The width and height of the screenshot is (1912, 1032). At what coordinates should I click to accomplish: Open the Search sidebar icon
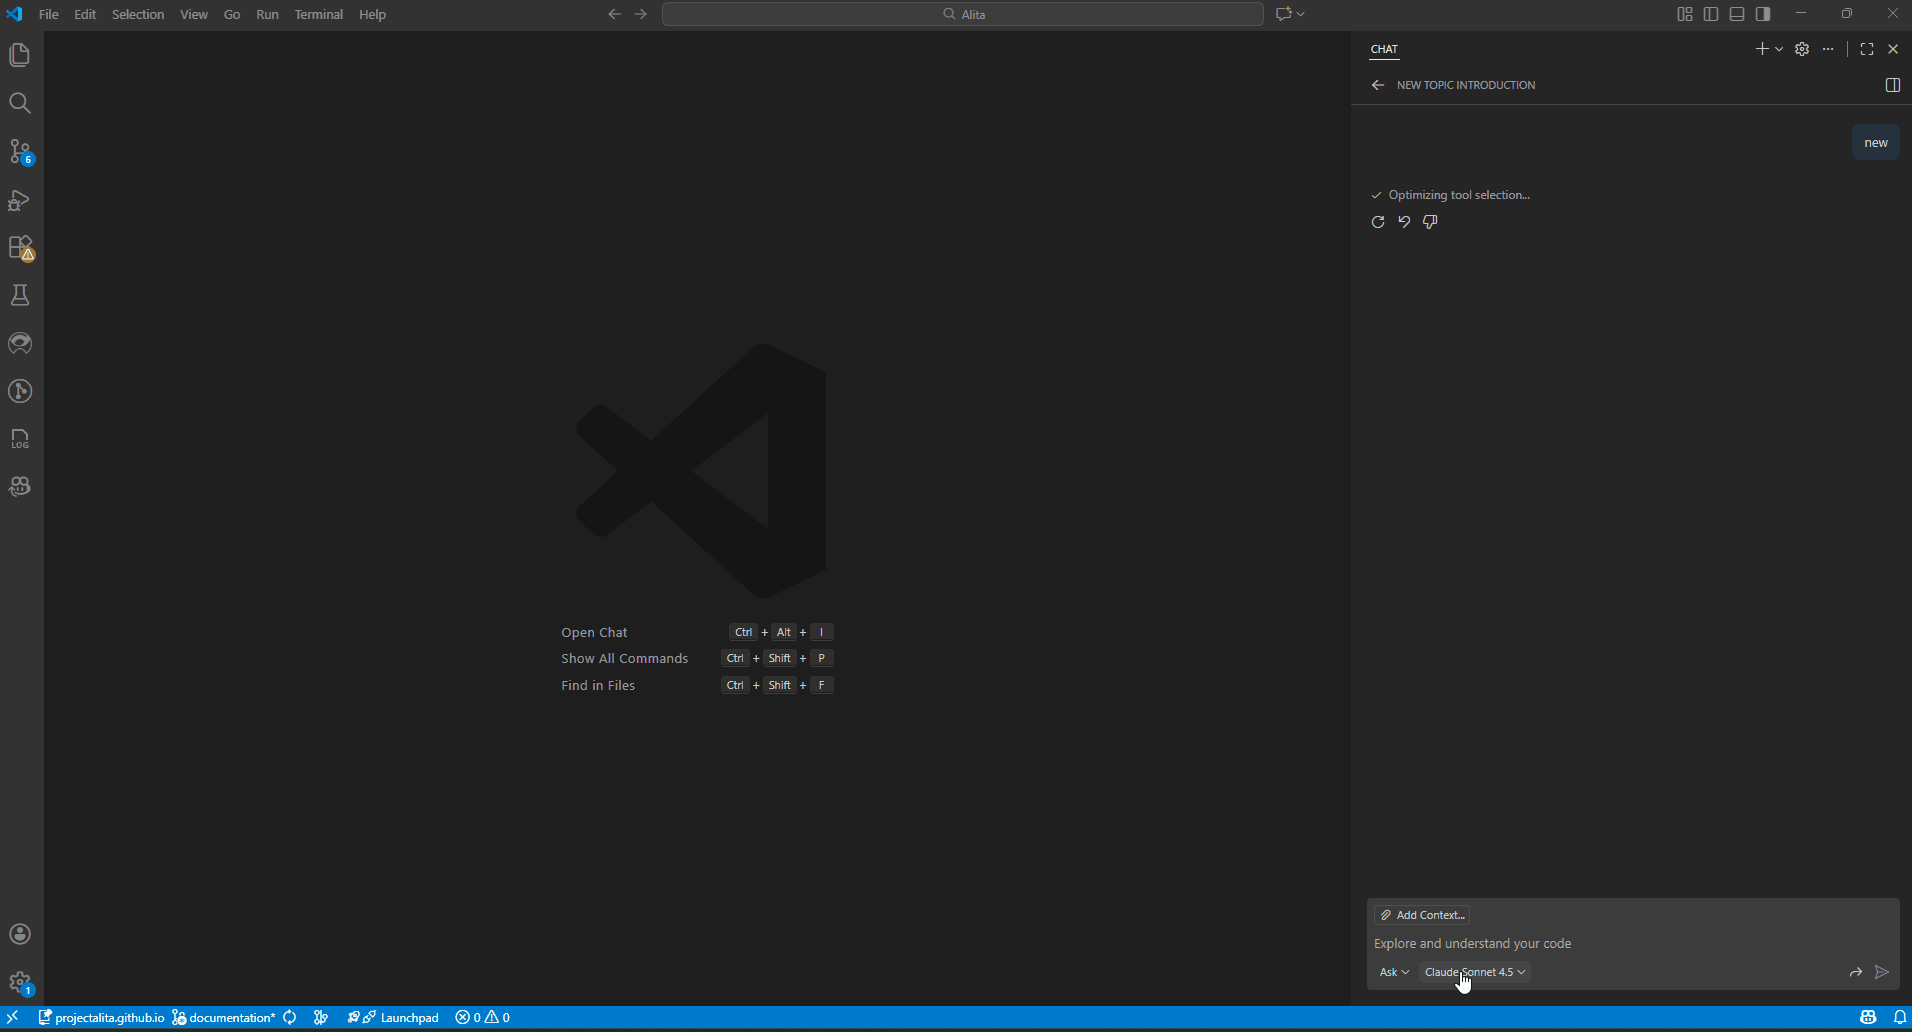click(x=19, y=103)
